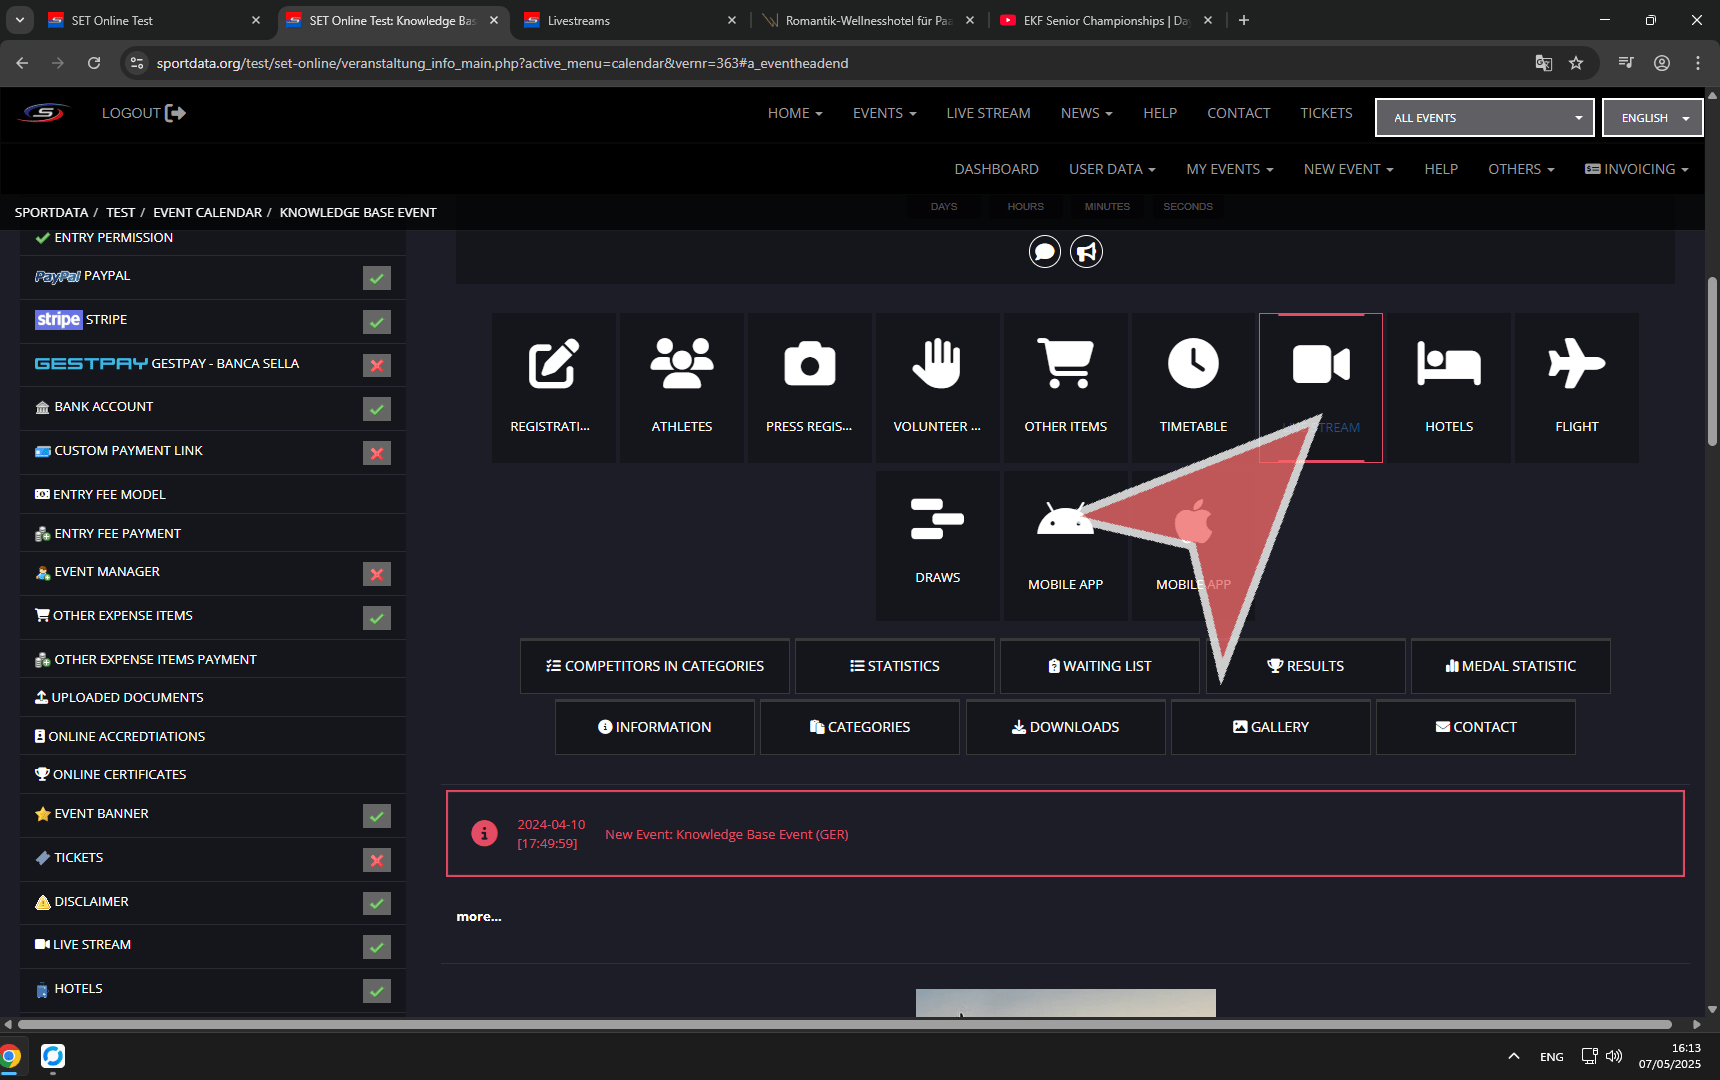This screenshot has height=1080, width=1720.
Task: Open the Downloads button
Action: pyautogui.click(x=1065, y=727)
